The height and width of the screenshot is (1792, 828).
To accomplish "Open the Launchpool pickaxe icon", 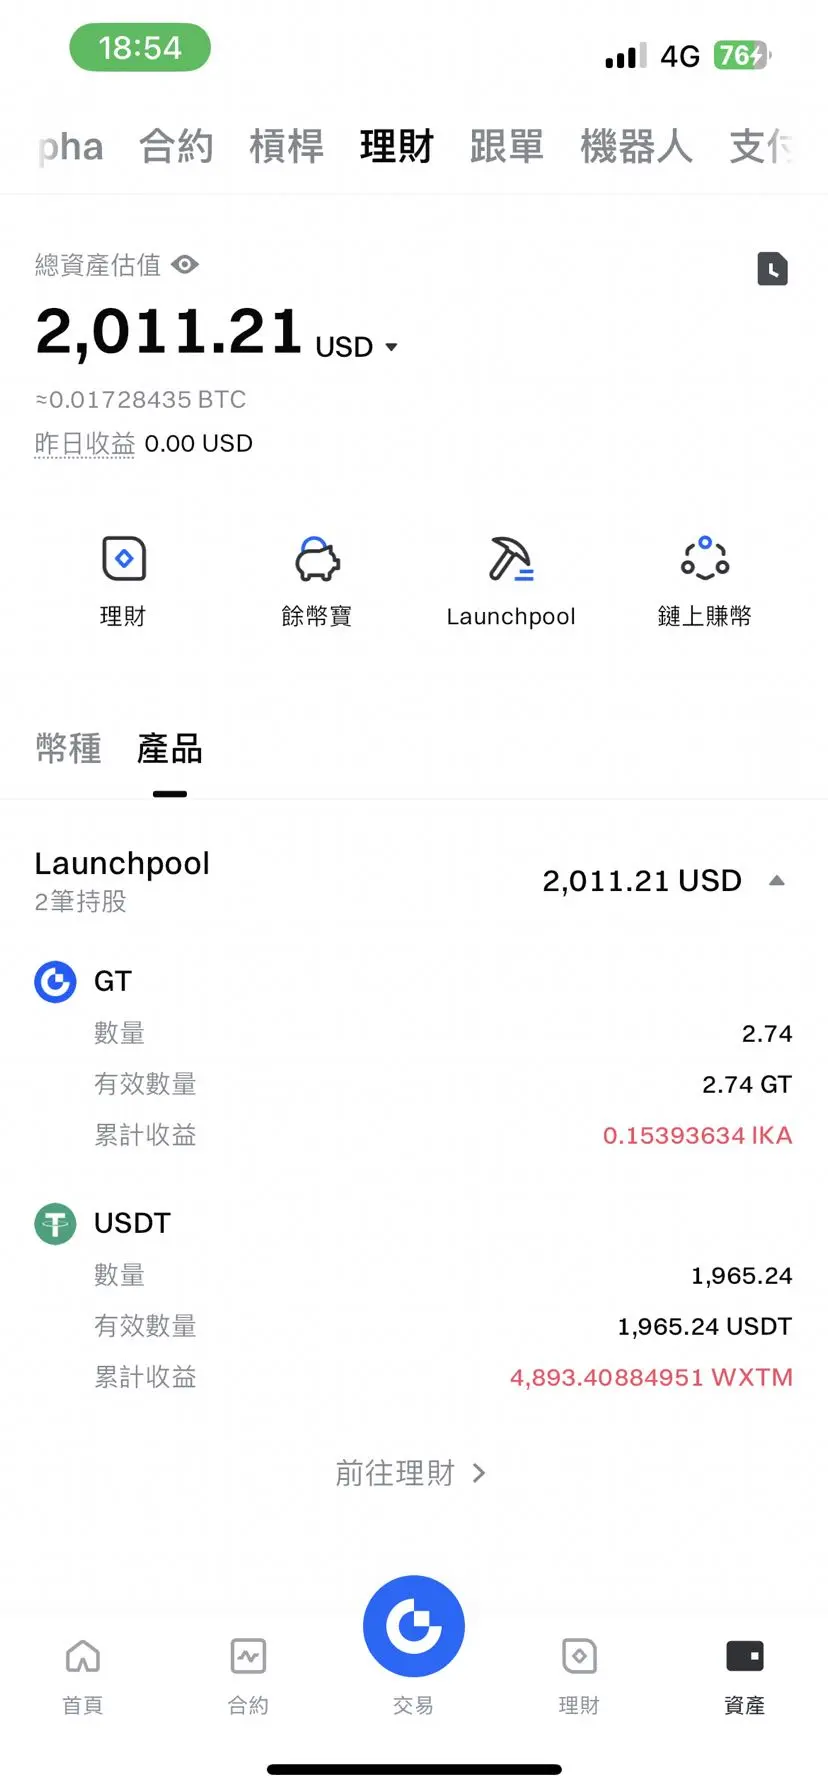I will click(x=511, y=559).
